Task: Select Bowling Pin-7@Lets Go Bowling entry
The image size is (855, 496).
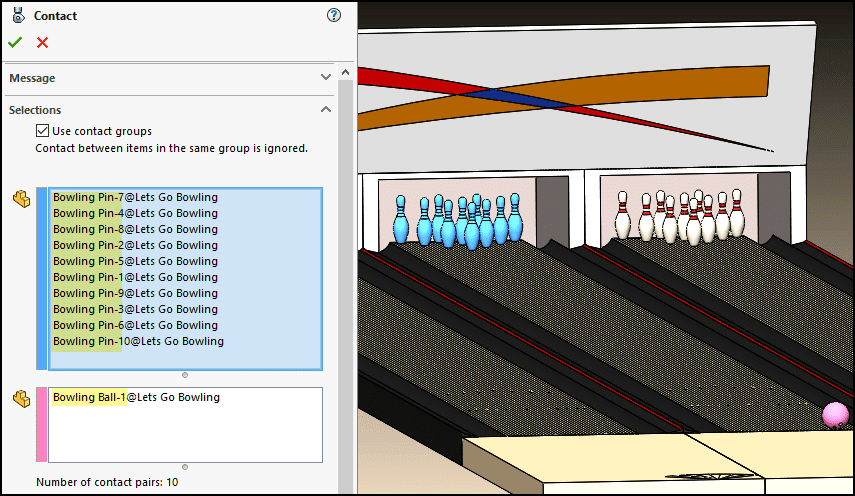Action: coord(135,197)
